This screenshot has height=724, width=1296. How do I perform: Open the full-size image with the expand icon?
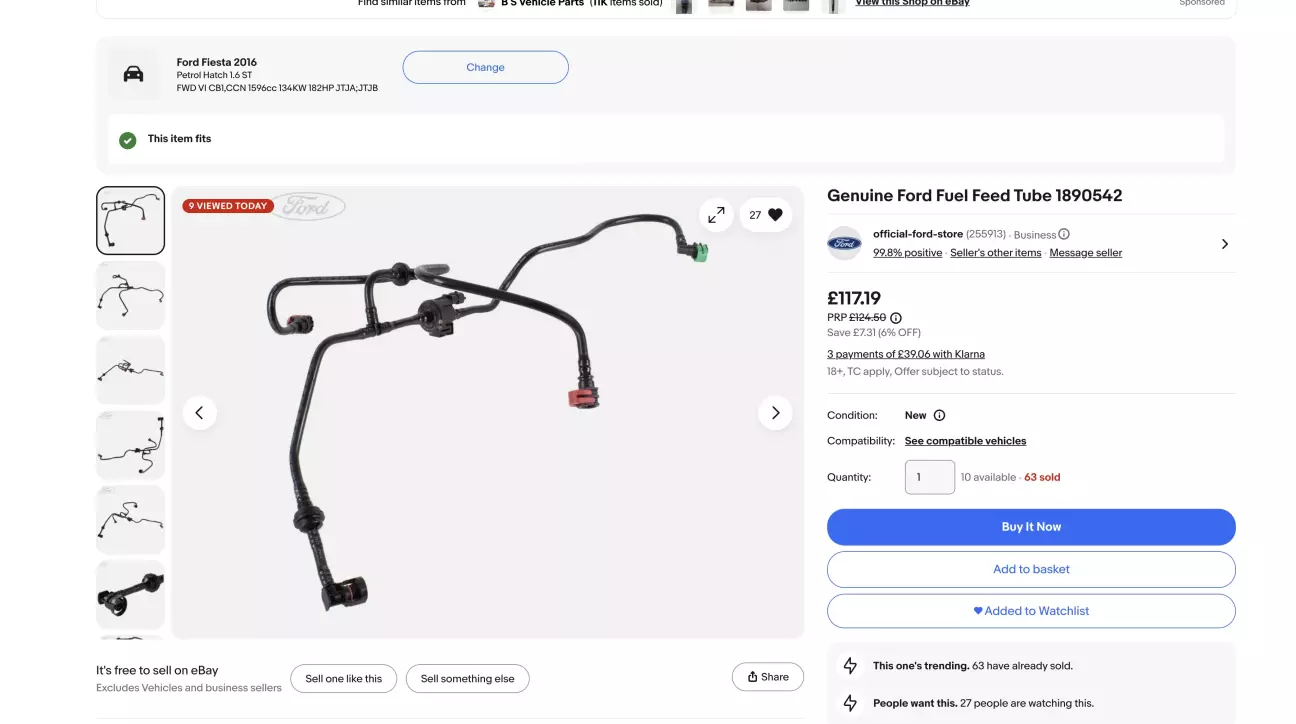click(716, 214)
